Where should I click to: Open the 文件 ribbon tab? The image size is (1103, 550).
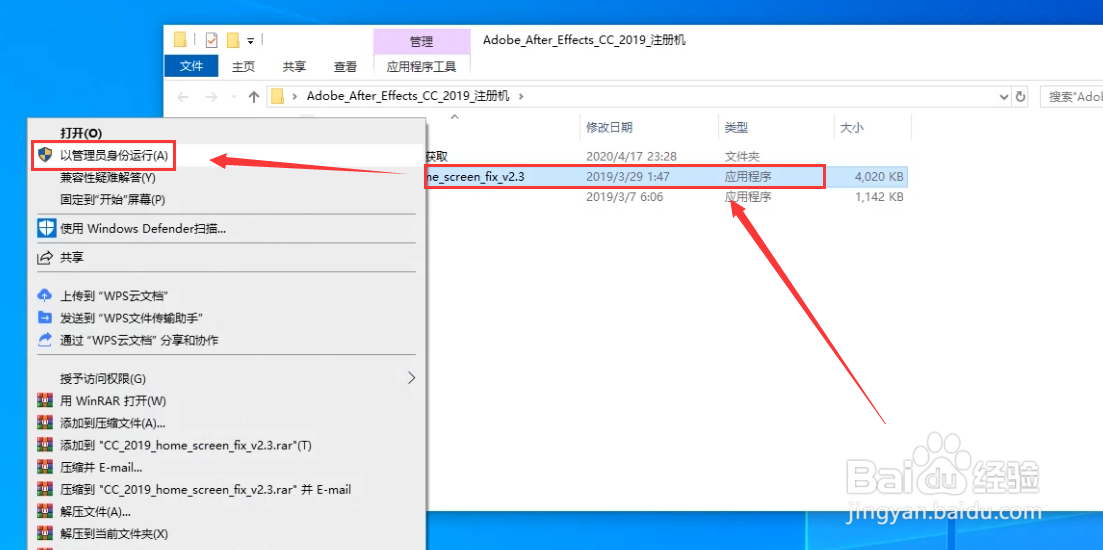pyautogui.click(x=191, y=66)
